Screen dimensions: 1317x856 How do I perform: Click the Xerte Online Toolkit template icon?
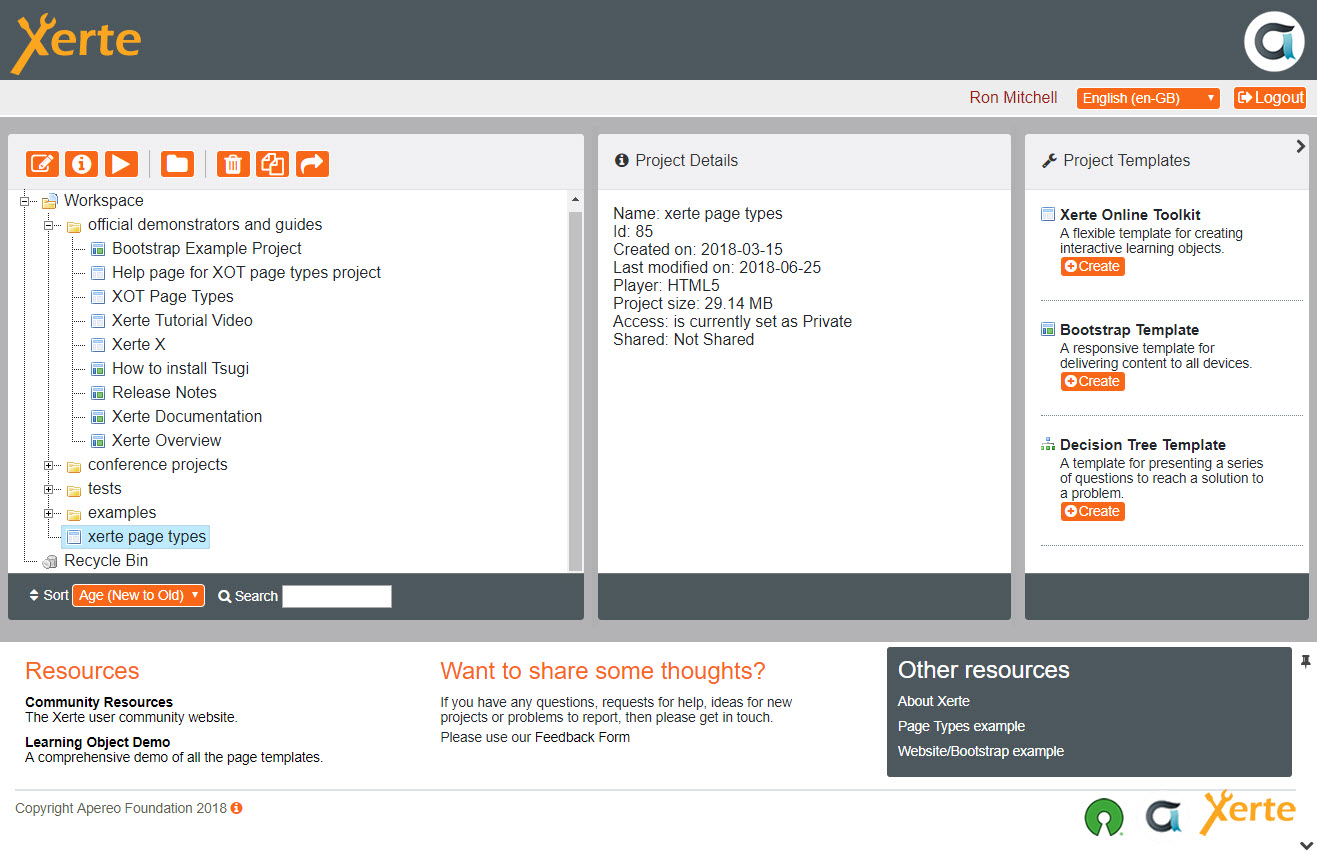click(1048, 214)
